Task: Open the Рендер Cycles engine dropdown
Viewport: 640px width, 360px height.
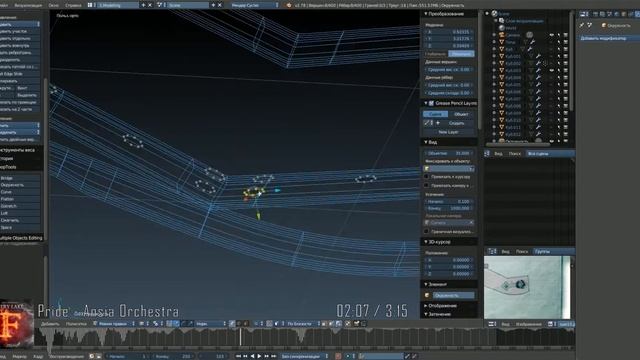Action: (x=254, y=5)
